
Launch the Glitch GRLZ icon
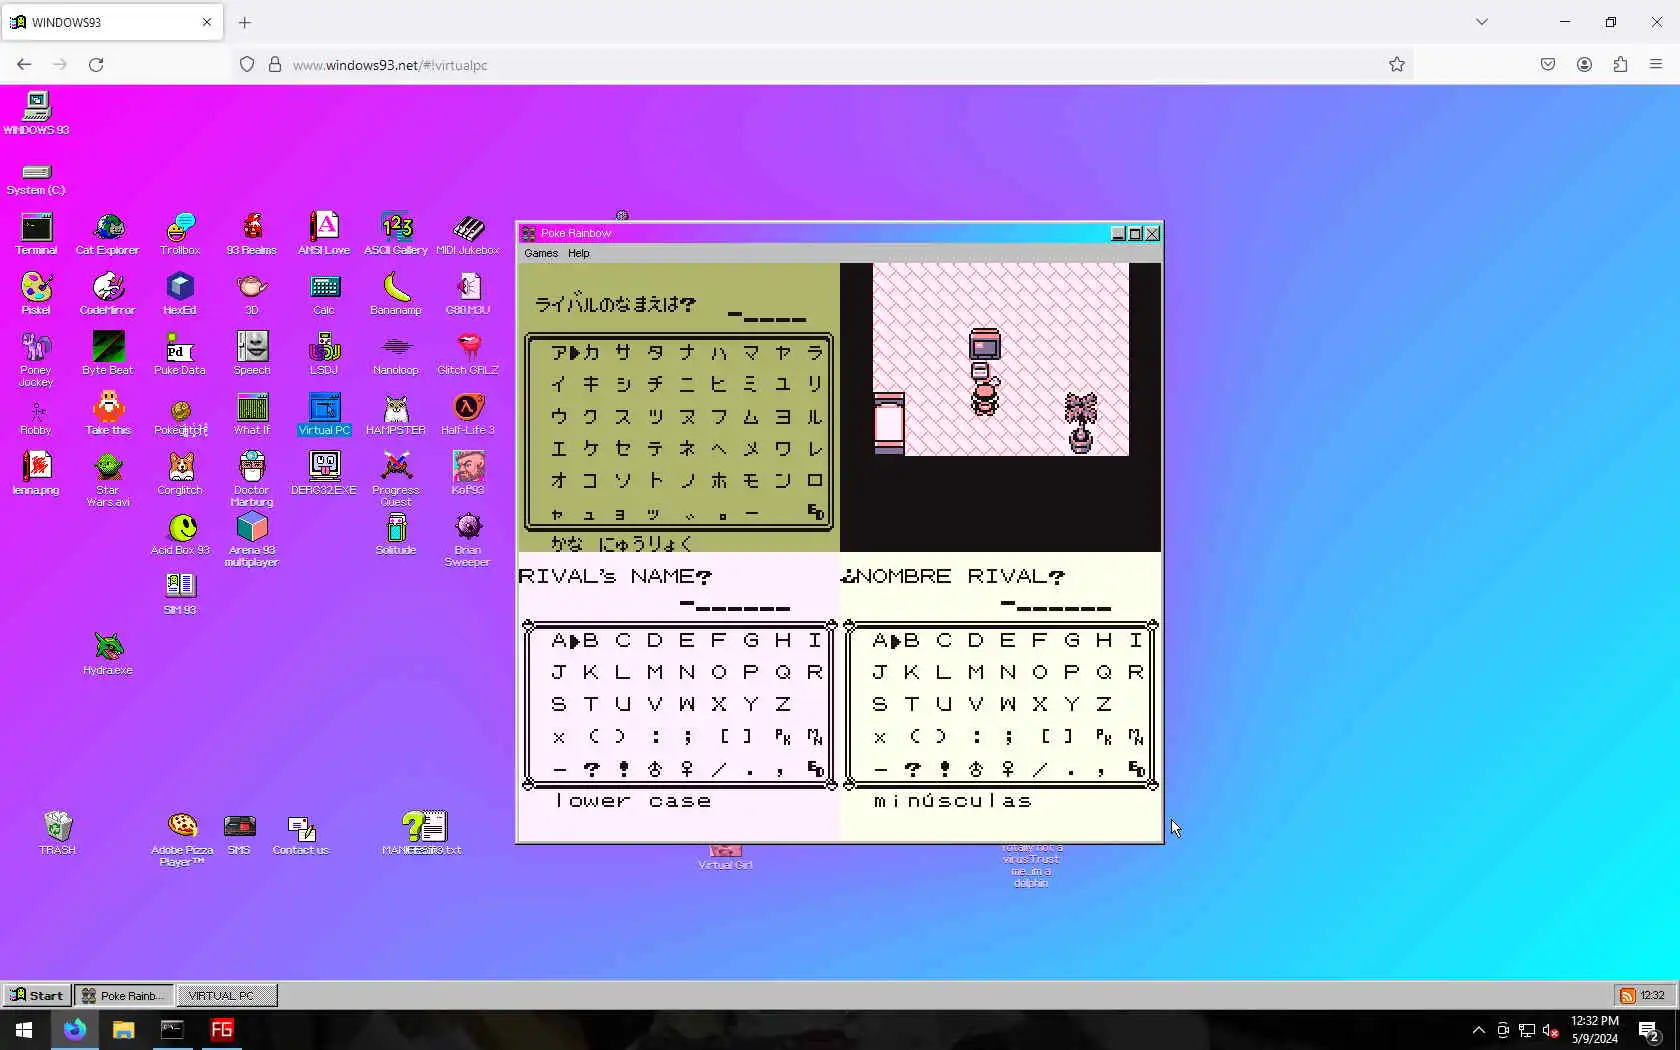468,354
